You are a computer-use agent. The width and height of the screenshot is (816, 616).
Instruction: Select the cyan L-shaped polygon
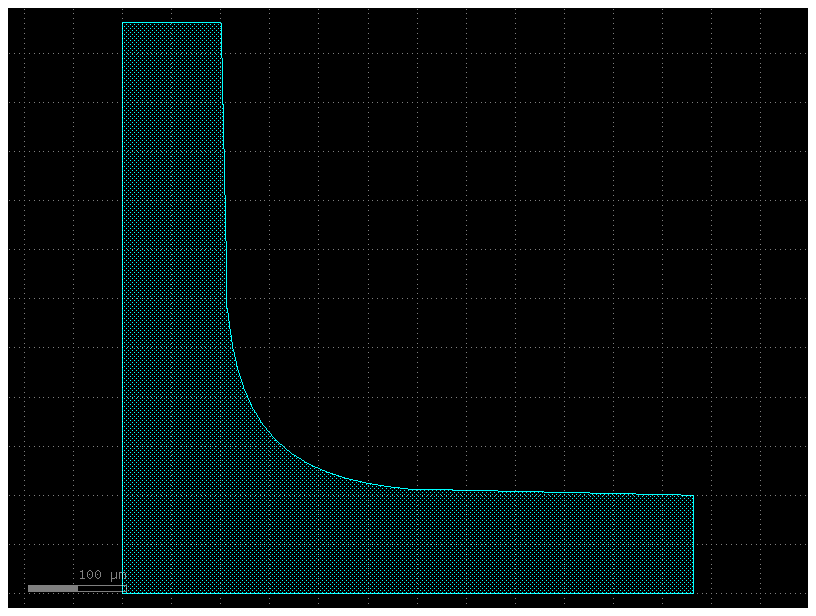coord(170,300)
